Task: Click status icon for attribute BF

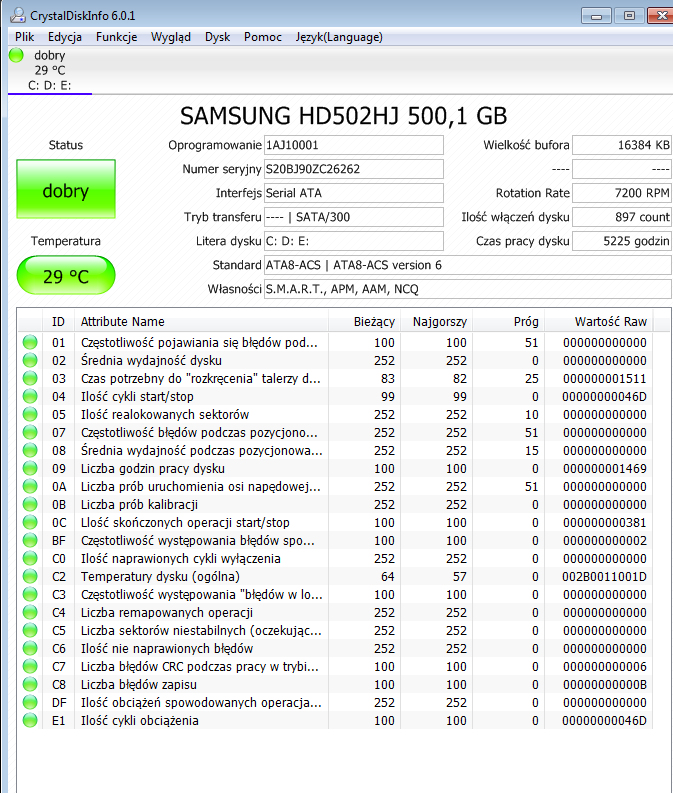Action: tap(30, 541)
